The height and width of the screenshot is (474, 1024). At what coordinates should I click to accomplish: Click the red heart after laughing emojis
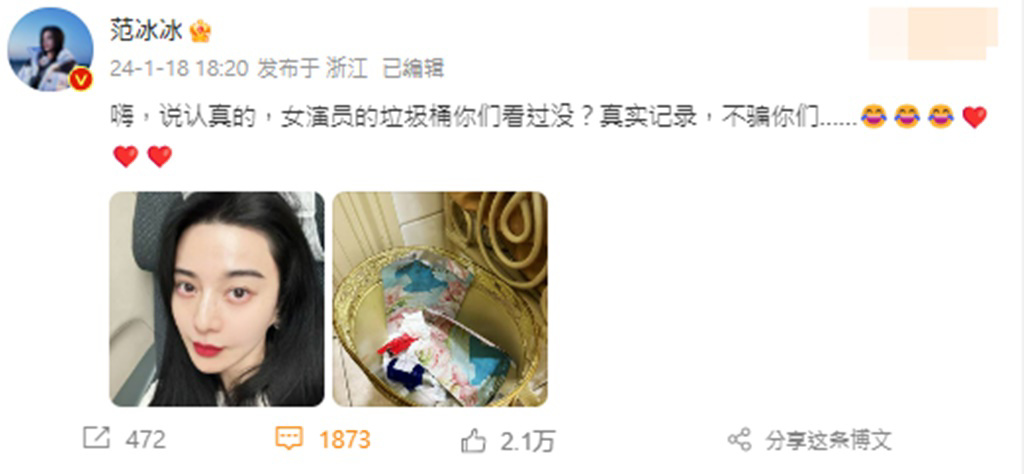(974, 118)
